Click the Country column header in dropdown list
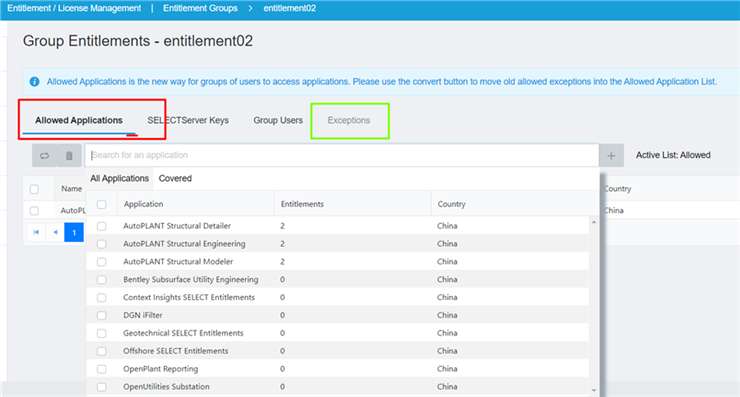The height and width of the screenshot is (397, 740). click(451, 204)
